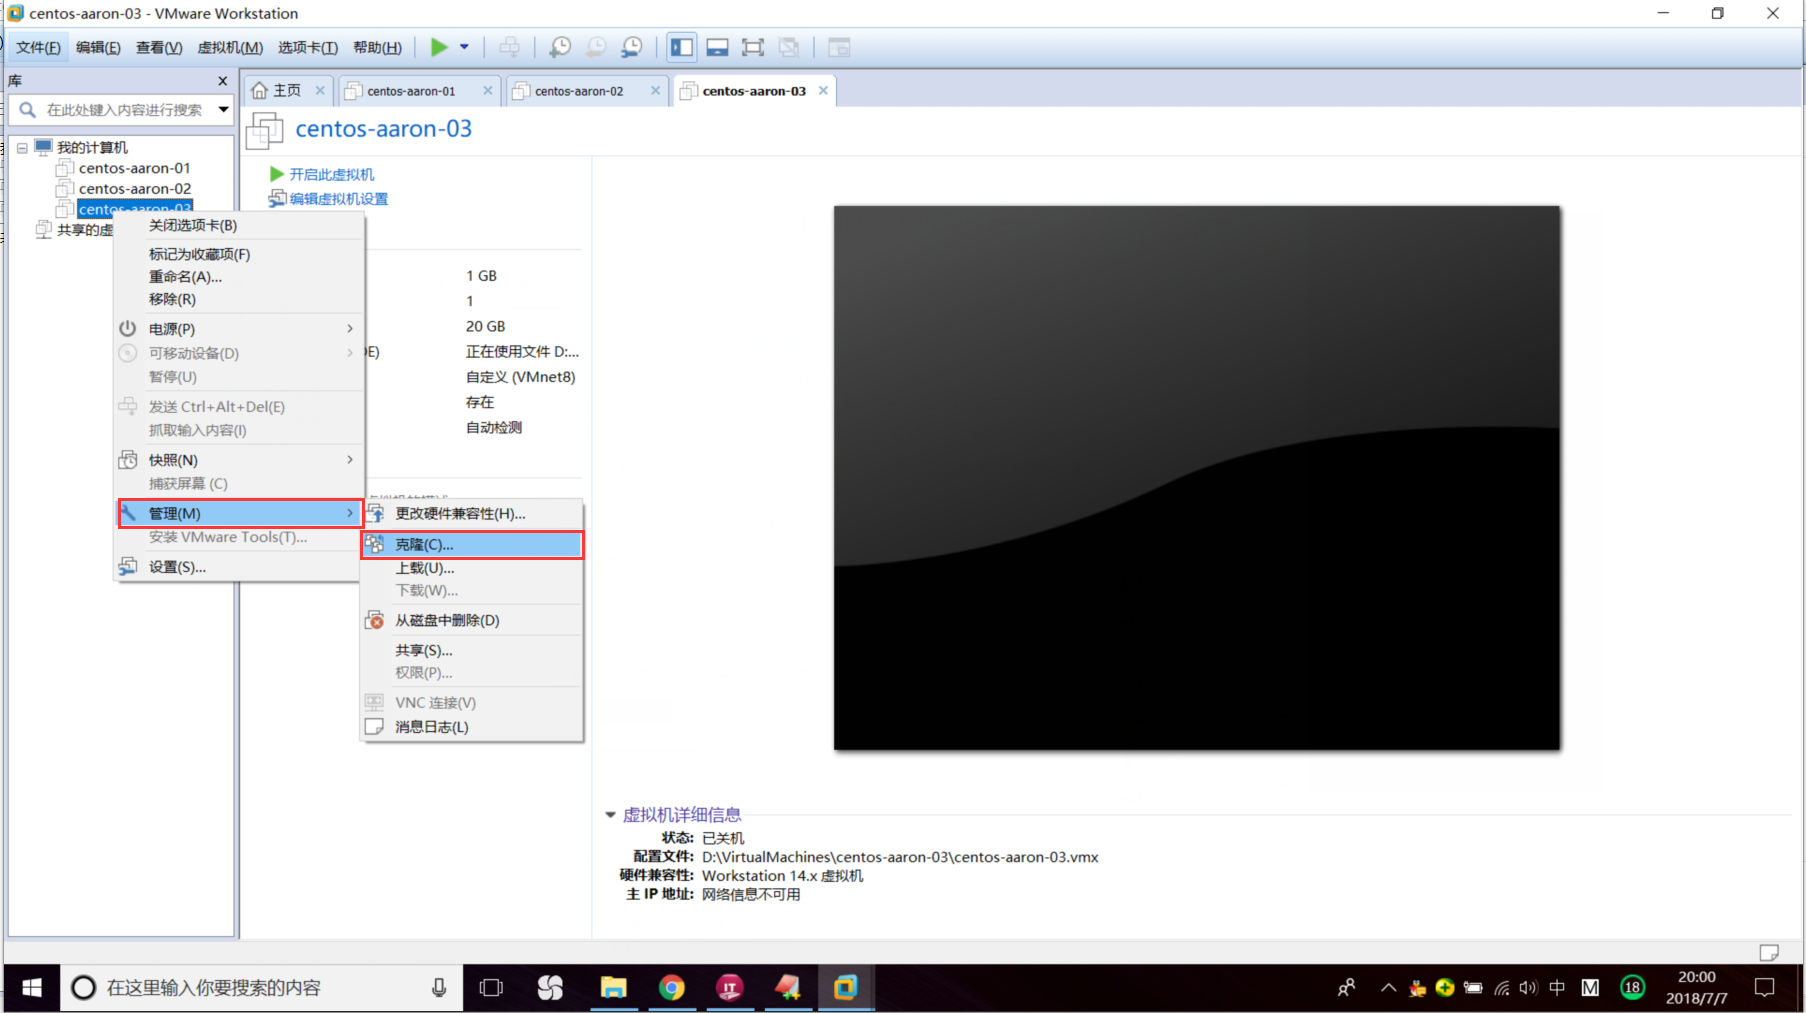This screenshot has width=1806, height=1013.
Task: Open the 帮助(H) menu
Action: [377, 47]
